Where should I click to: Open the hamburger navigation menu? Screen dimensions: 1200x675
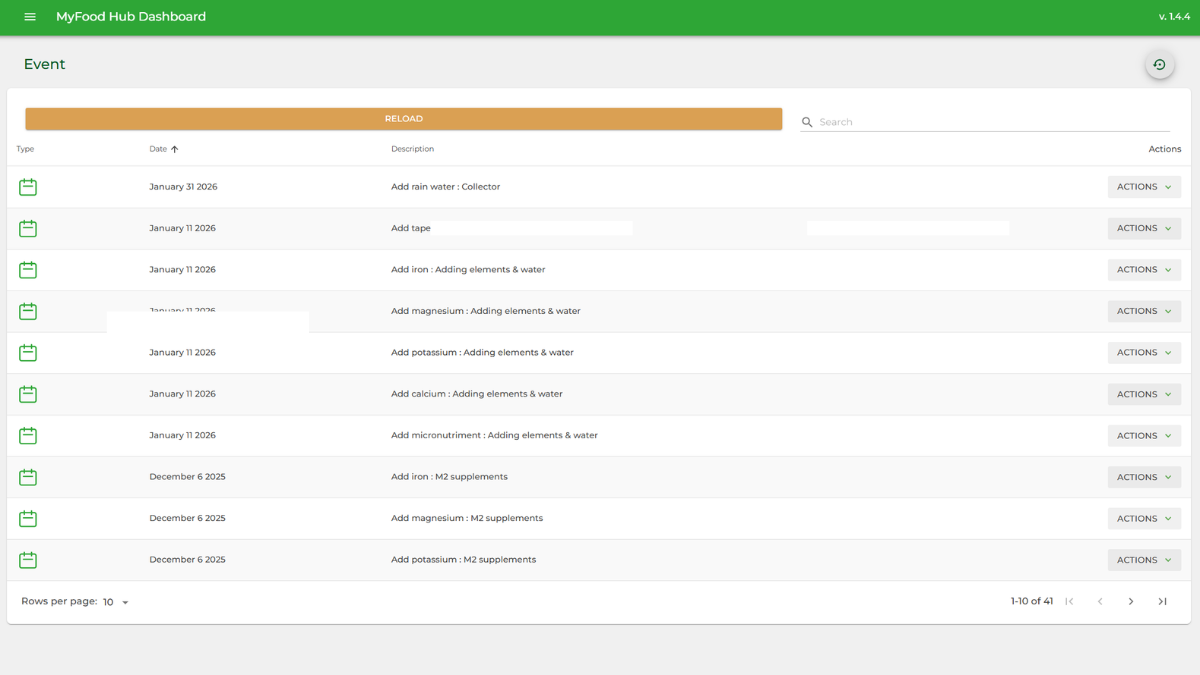click(30, 17)
